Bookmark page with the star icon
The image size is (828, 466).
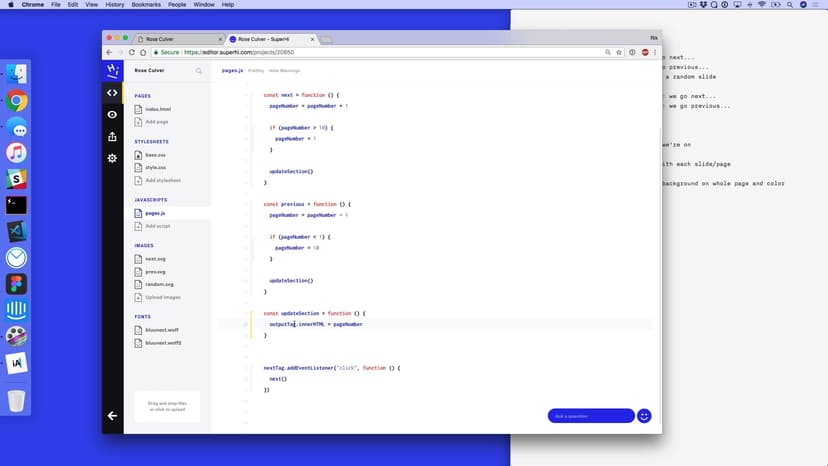619,52
